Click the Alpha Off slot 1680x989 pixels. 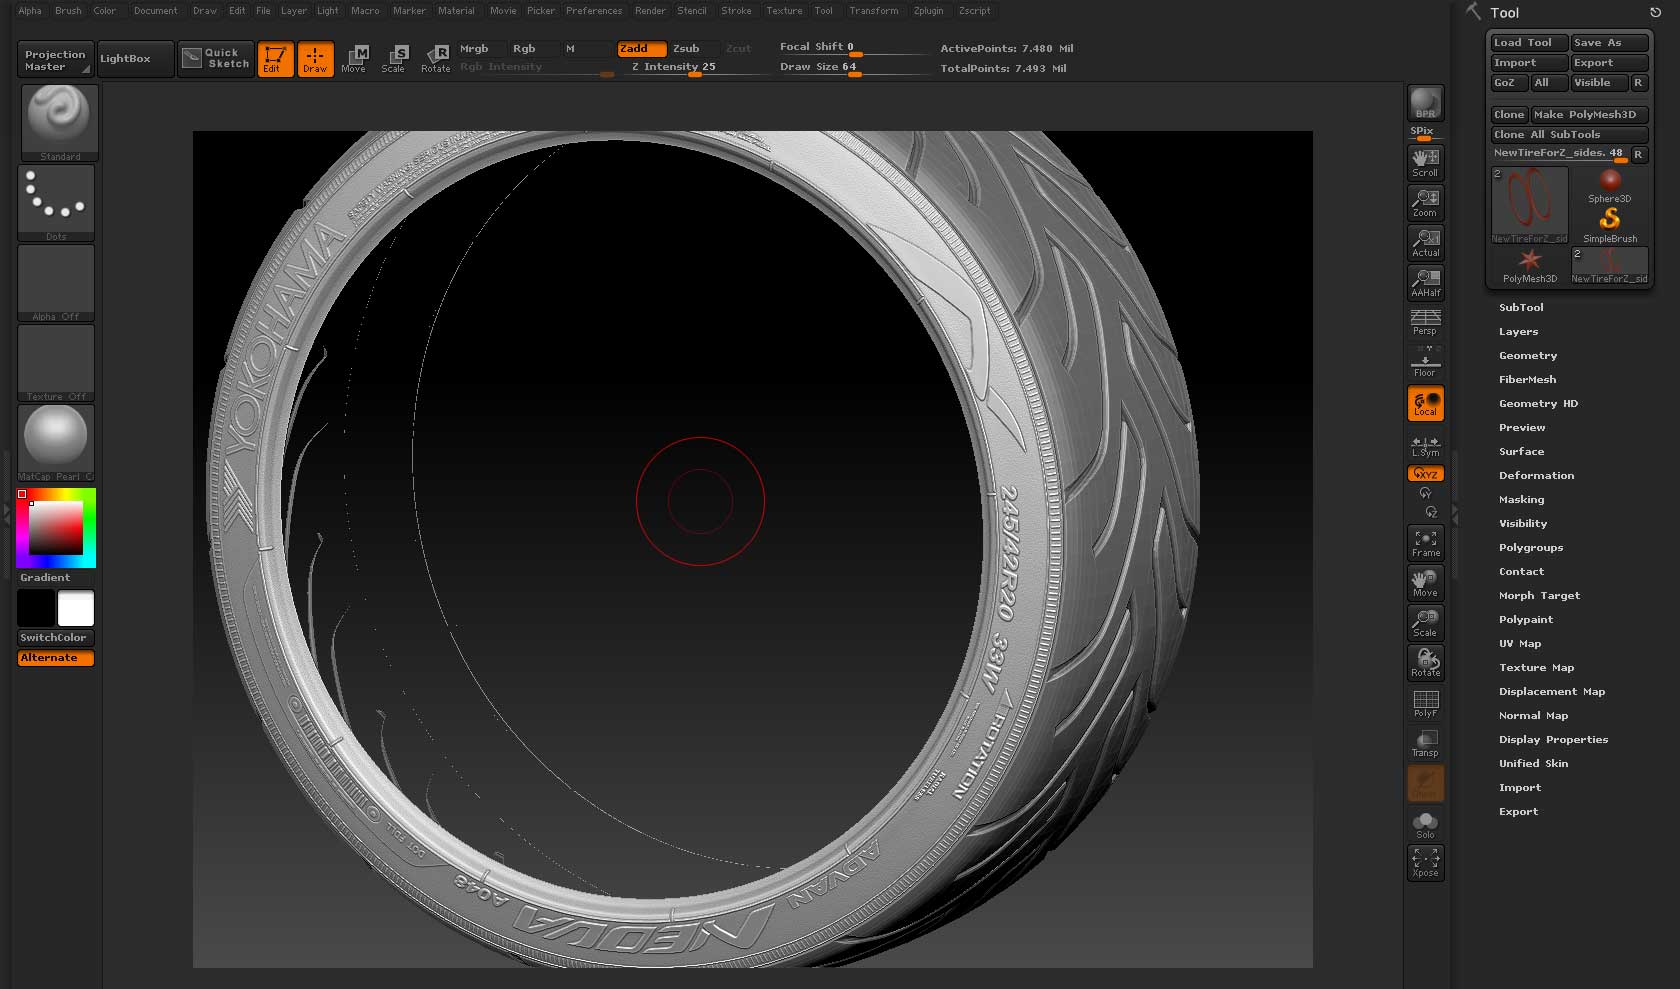(56, 283)
